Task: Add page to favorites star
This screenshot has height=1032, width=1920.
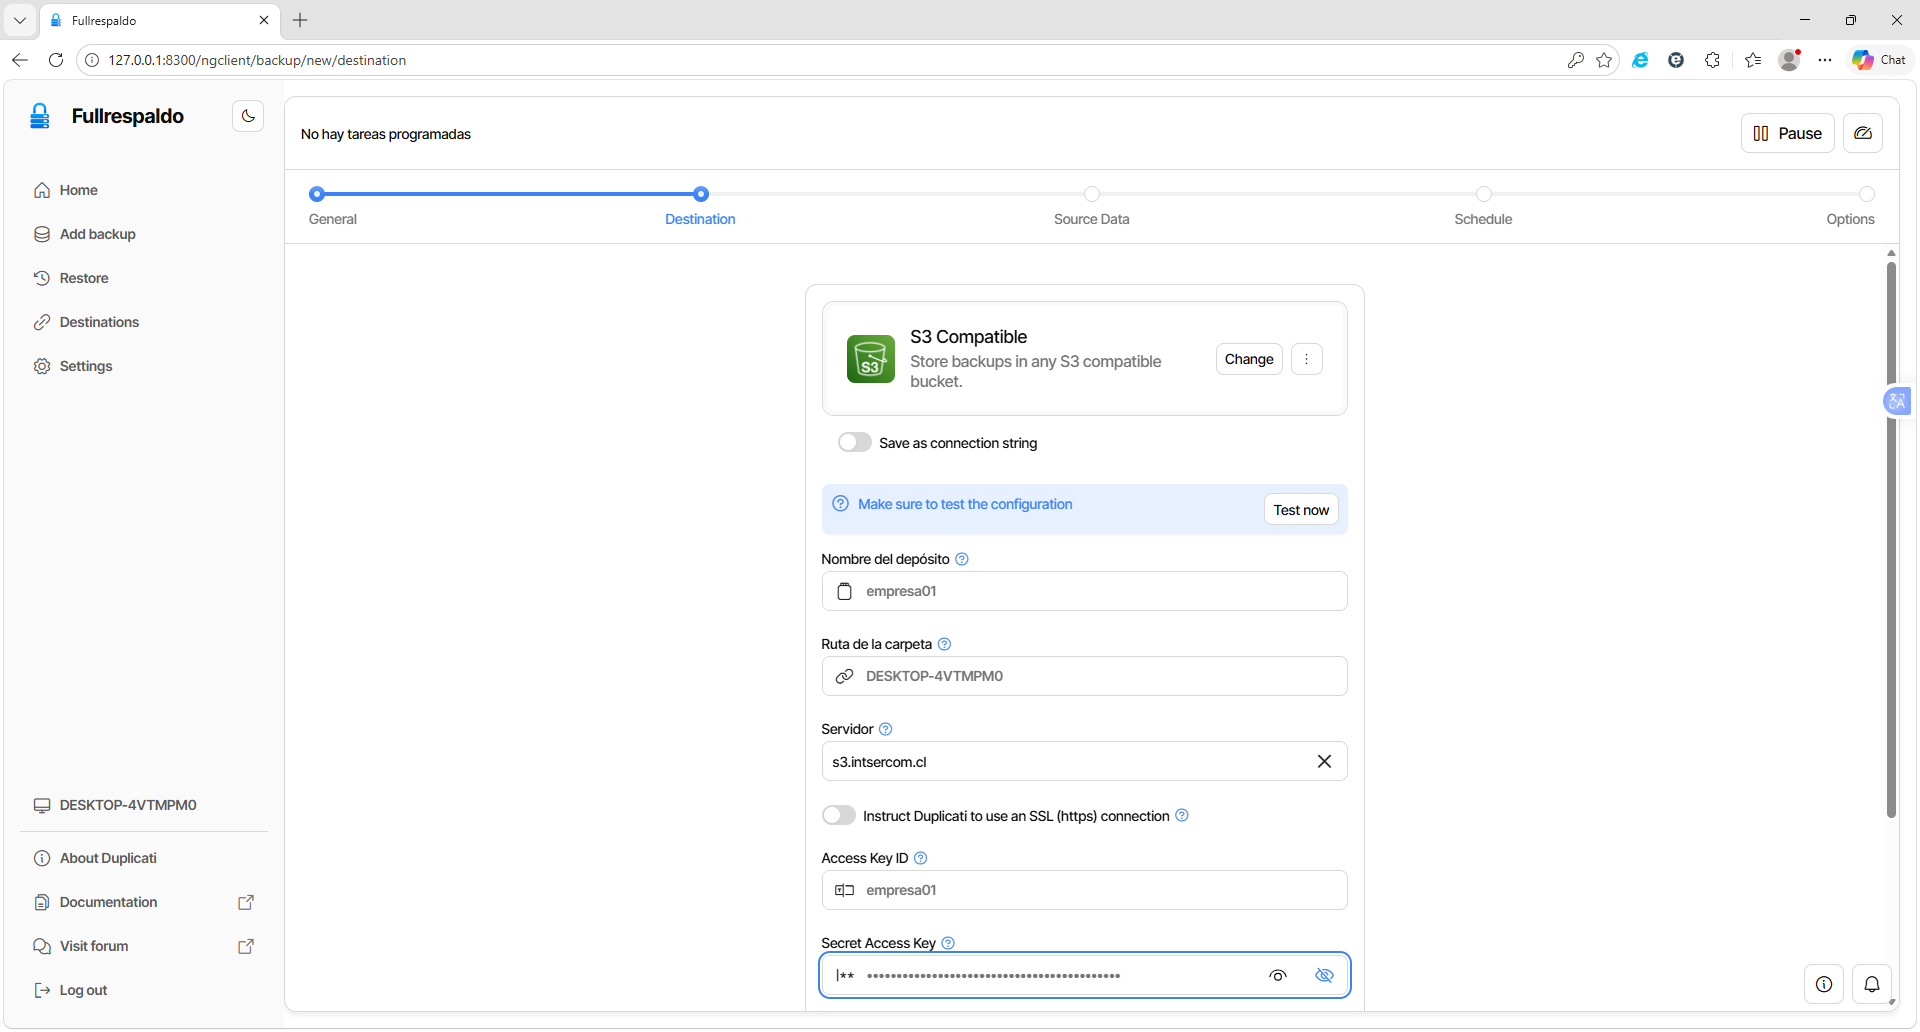Action: pyautogui.click(x=1605, y=60)
